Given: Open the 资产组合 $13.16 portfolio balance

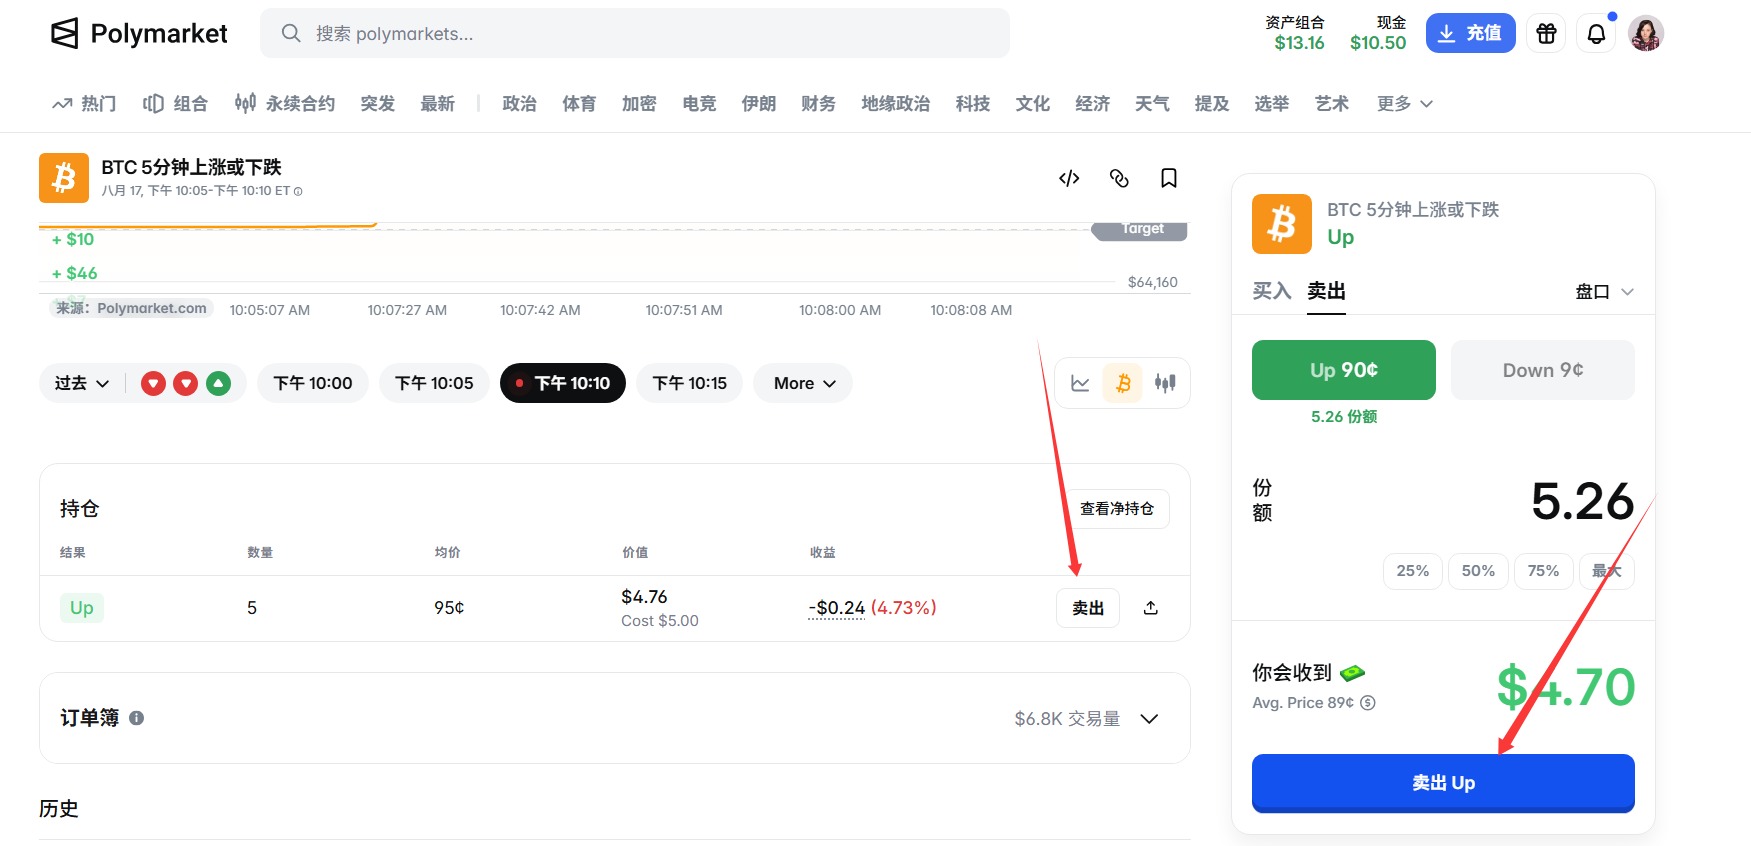Looking at the screenshot, I should 1295,34.
